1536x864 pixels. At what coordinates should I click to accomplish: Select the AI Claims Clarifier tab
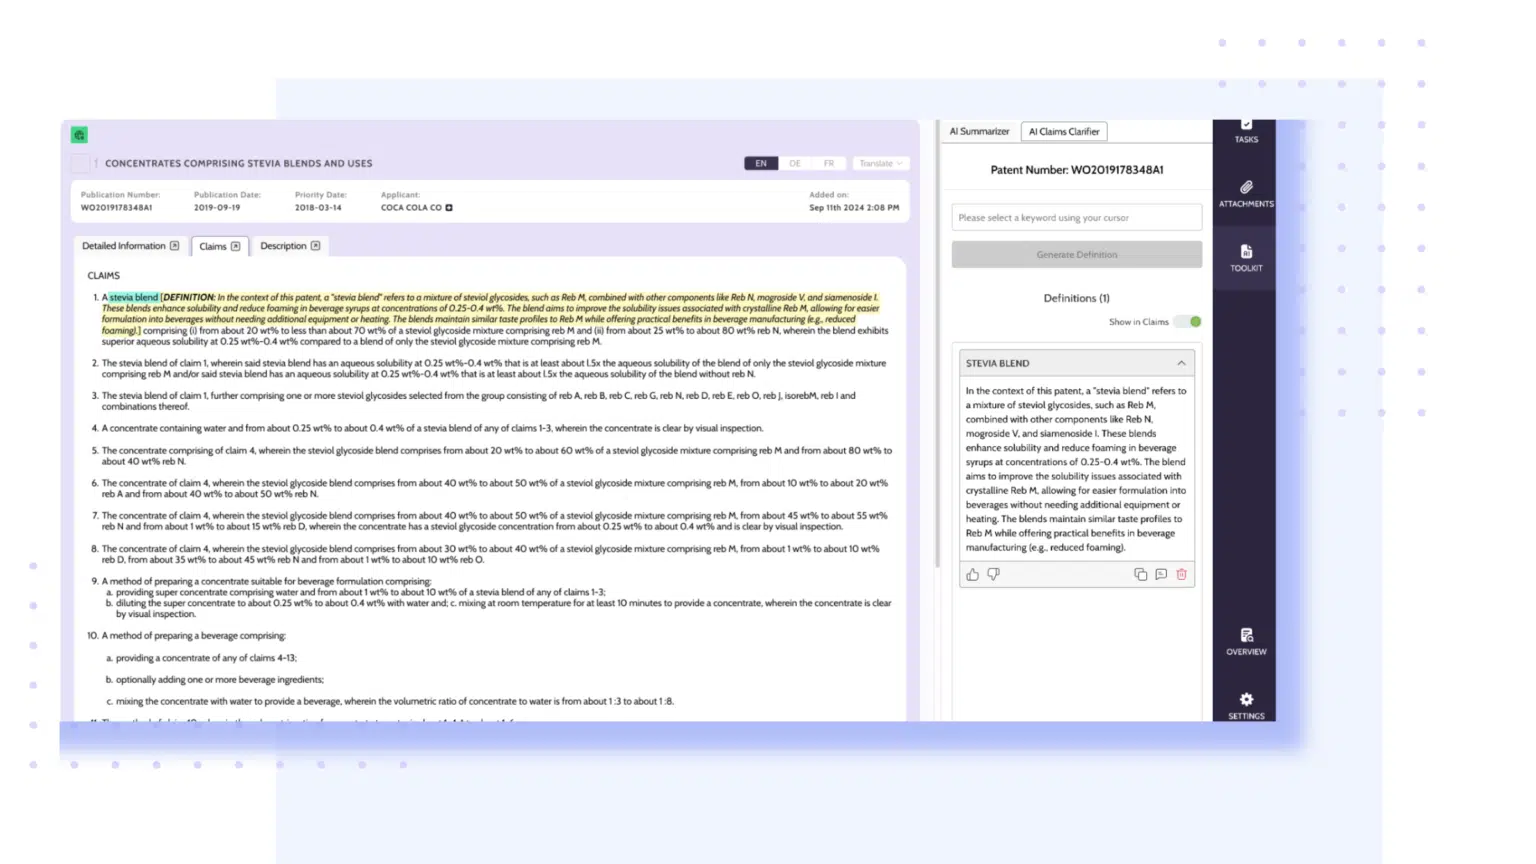click(x=1064, y=131)
